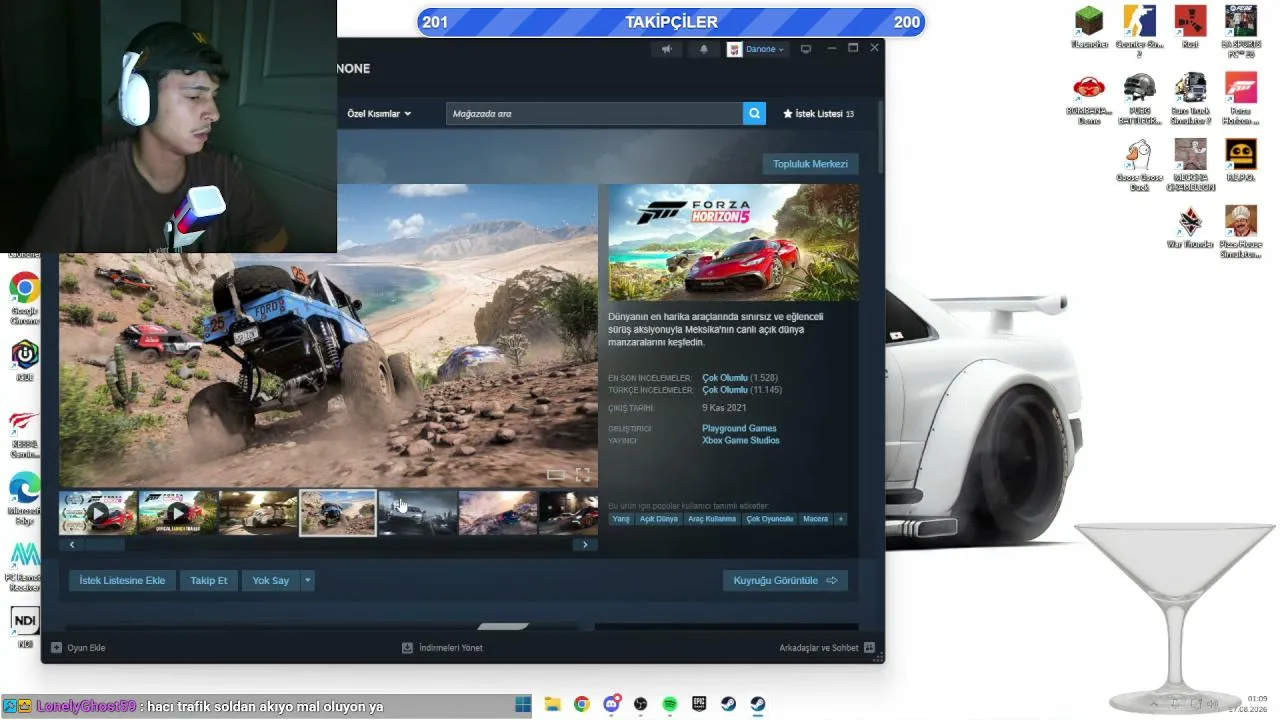
Task: Select War Thunder desktop shortcut
Action: [x=1190, y=227]
